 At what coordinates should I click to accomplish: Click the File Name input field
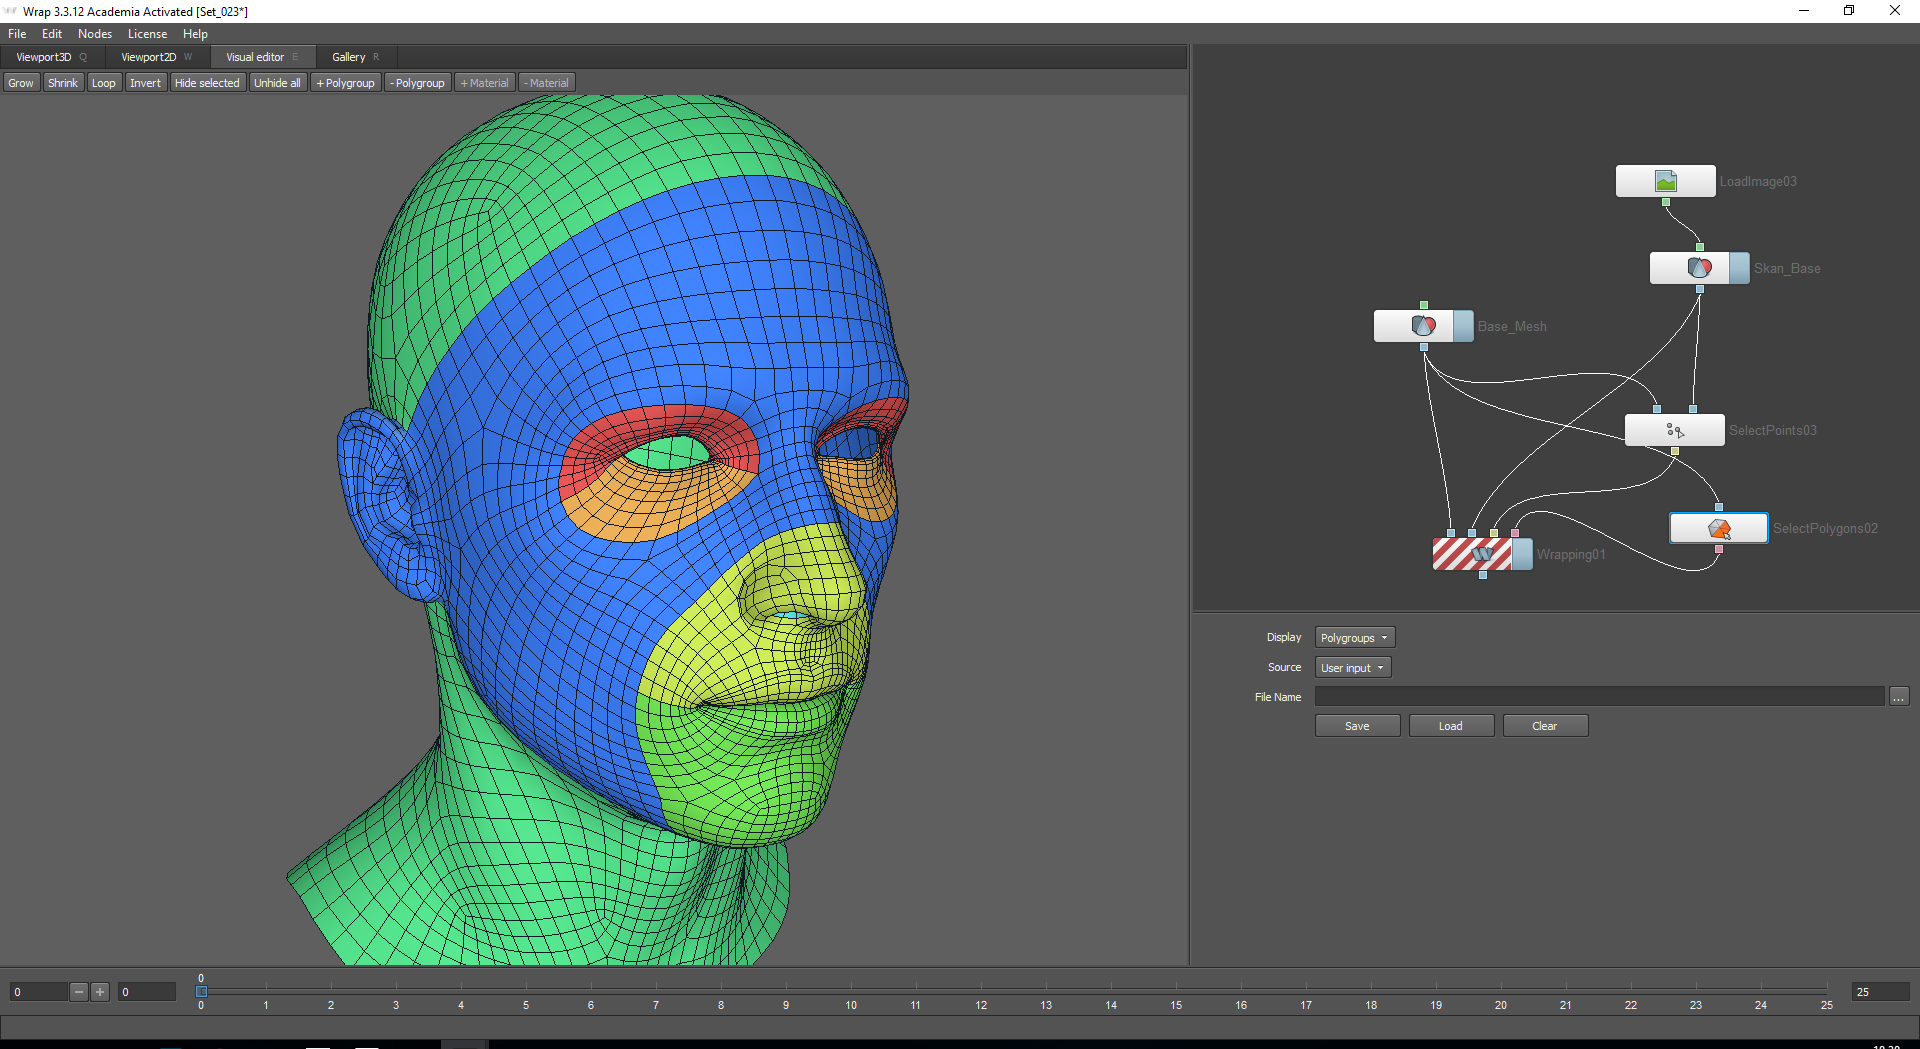tap(1598, 697)
